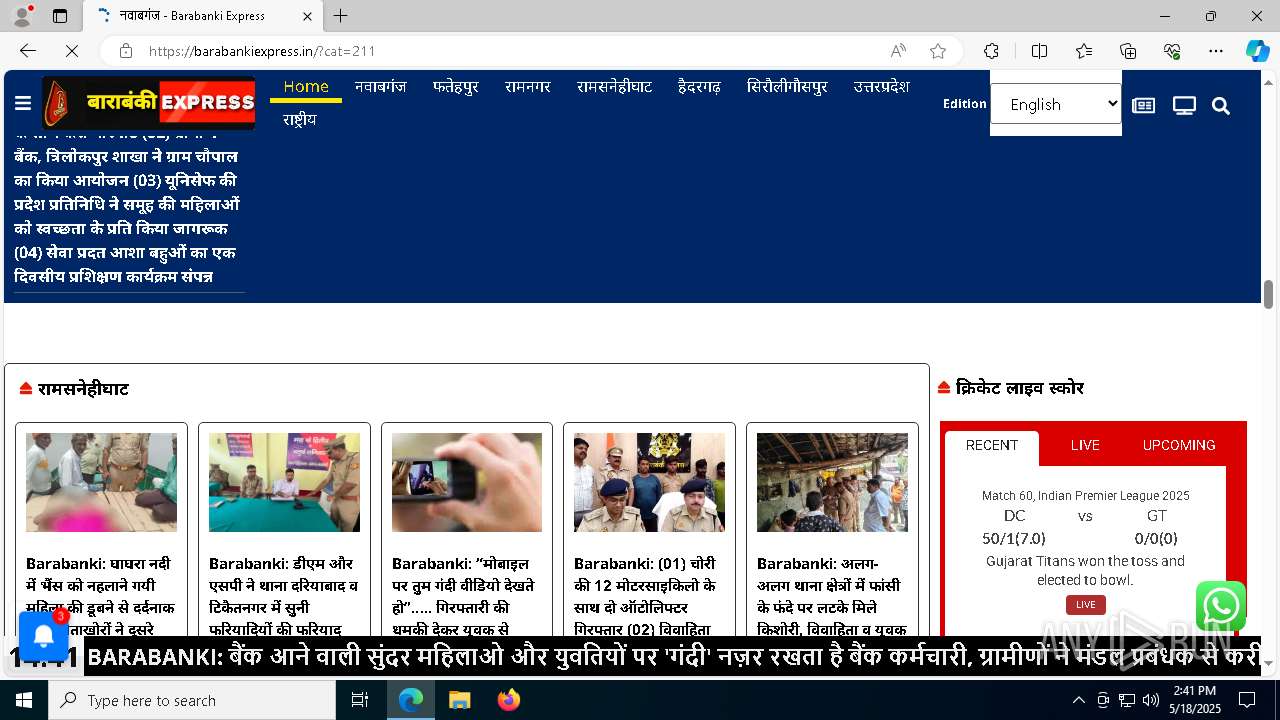Go to सिरौलीगौसपुर menu item

pyautogui.click(x=787, y=87)
